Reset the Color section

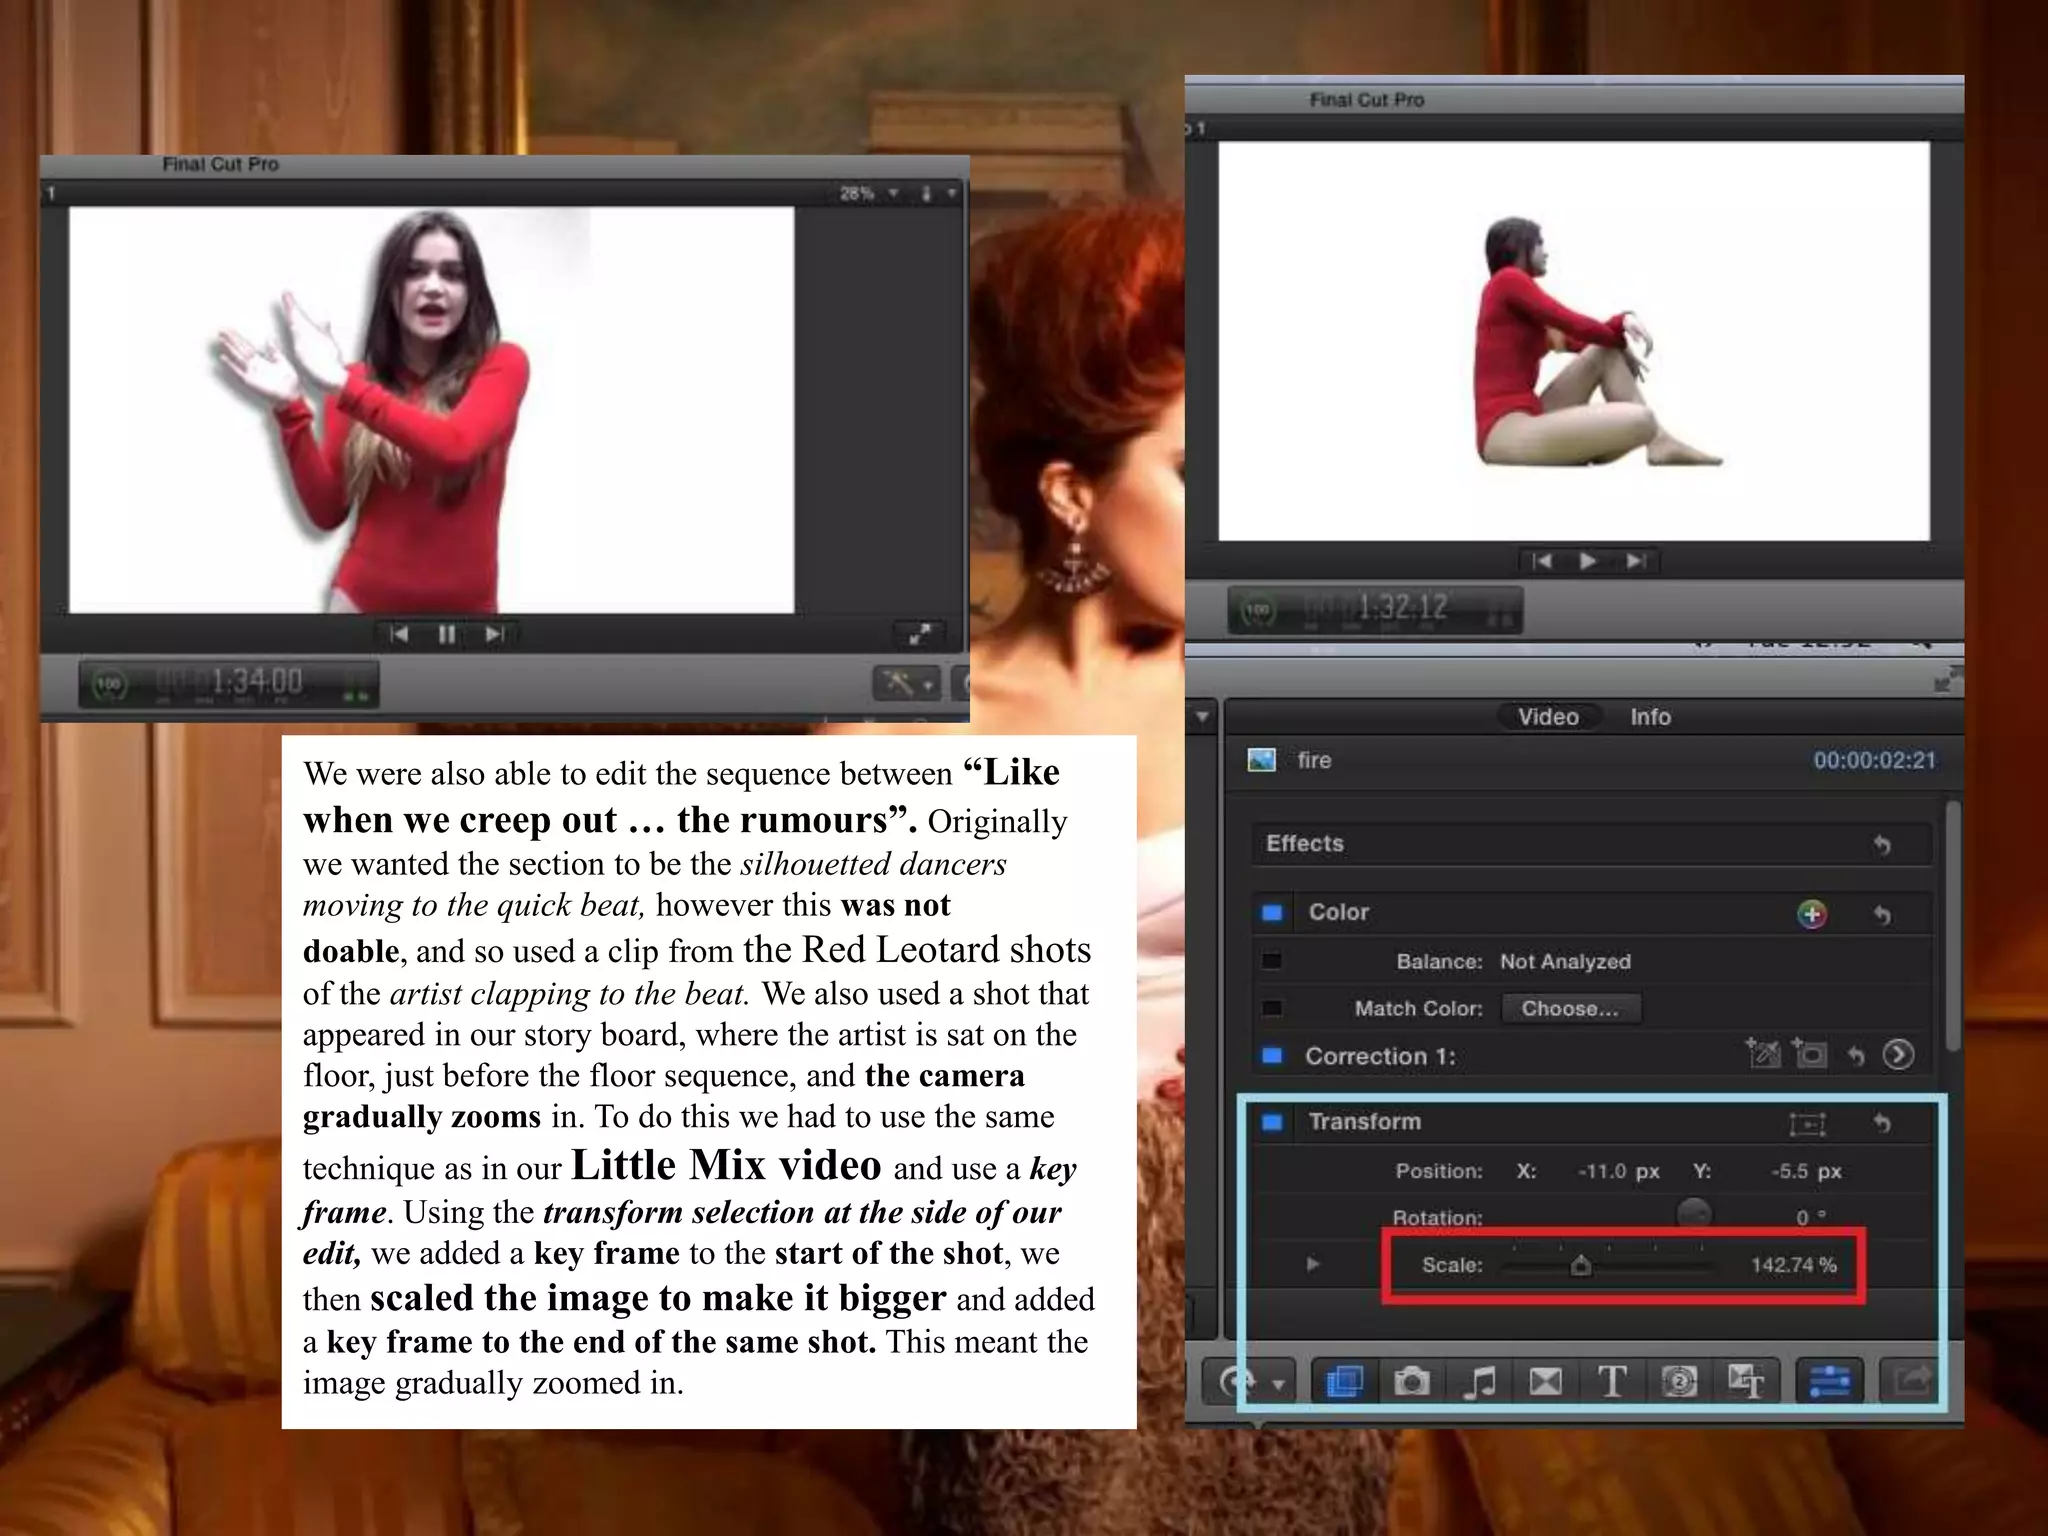(1882, 914)
